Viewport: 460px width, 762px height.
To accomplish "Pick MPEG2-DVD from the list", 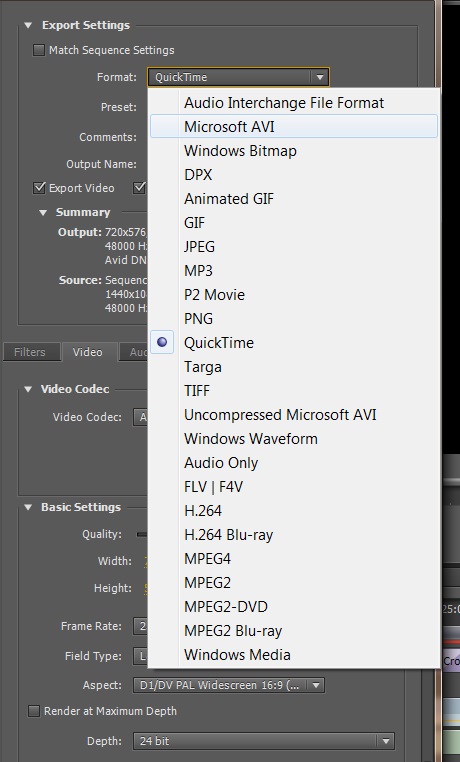I will [x=294, y=606].
